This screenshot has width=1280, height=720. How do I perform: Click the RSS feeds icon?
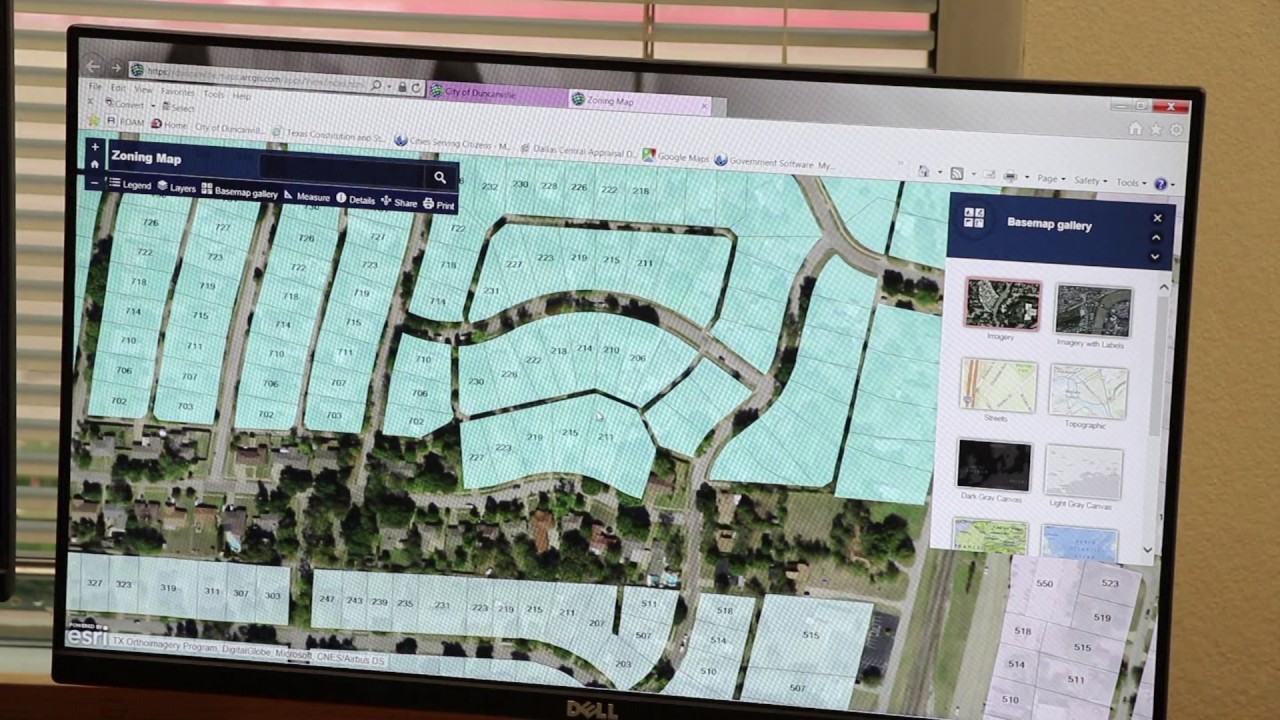click(x=956, y=173)
